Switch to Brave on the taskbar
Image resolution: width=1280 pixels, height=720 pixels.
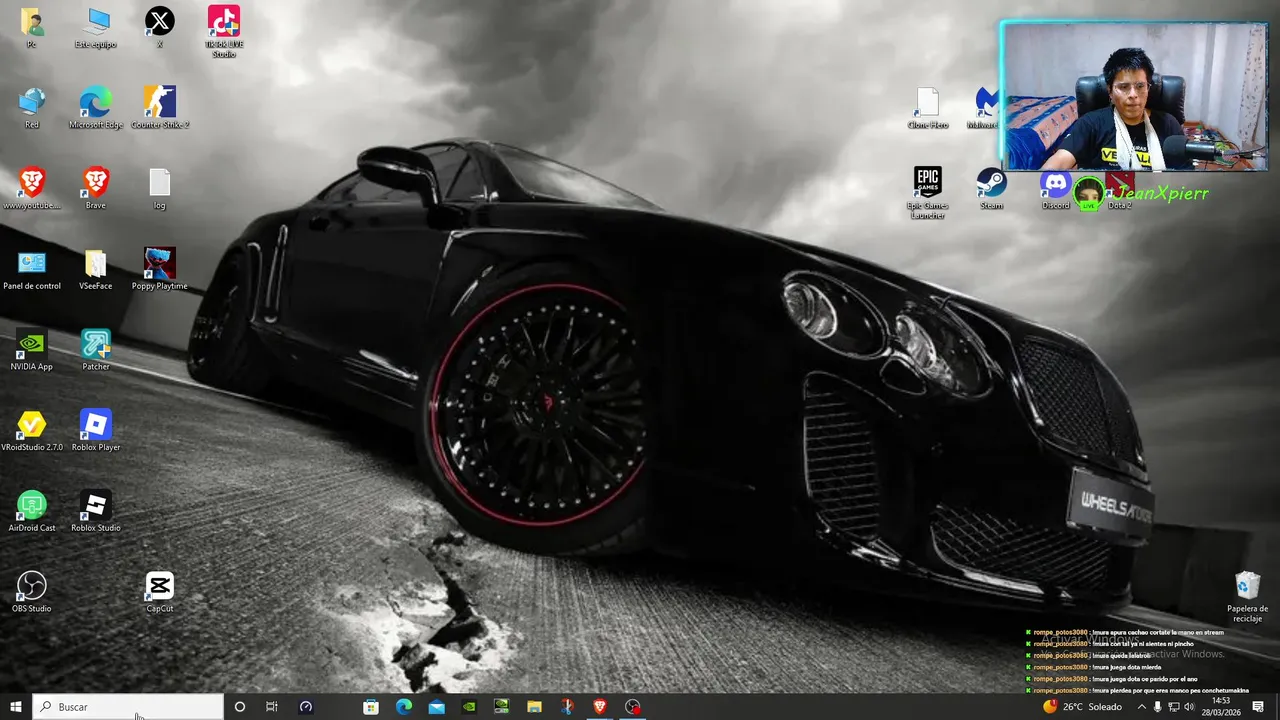point(600,707)
